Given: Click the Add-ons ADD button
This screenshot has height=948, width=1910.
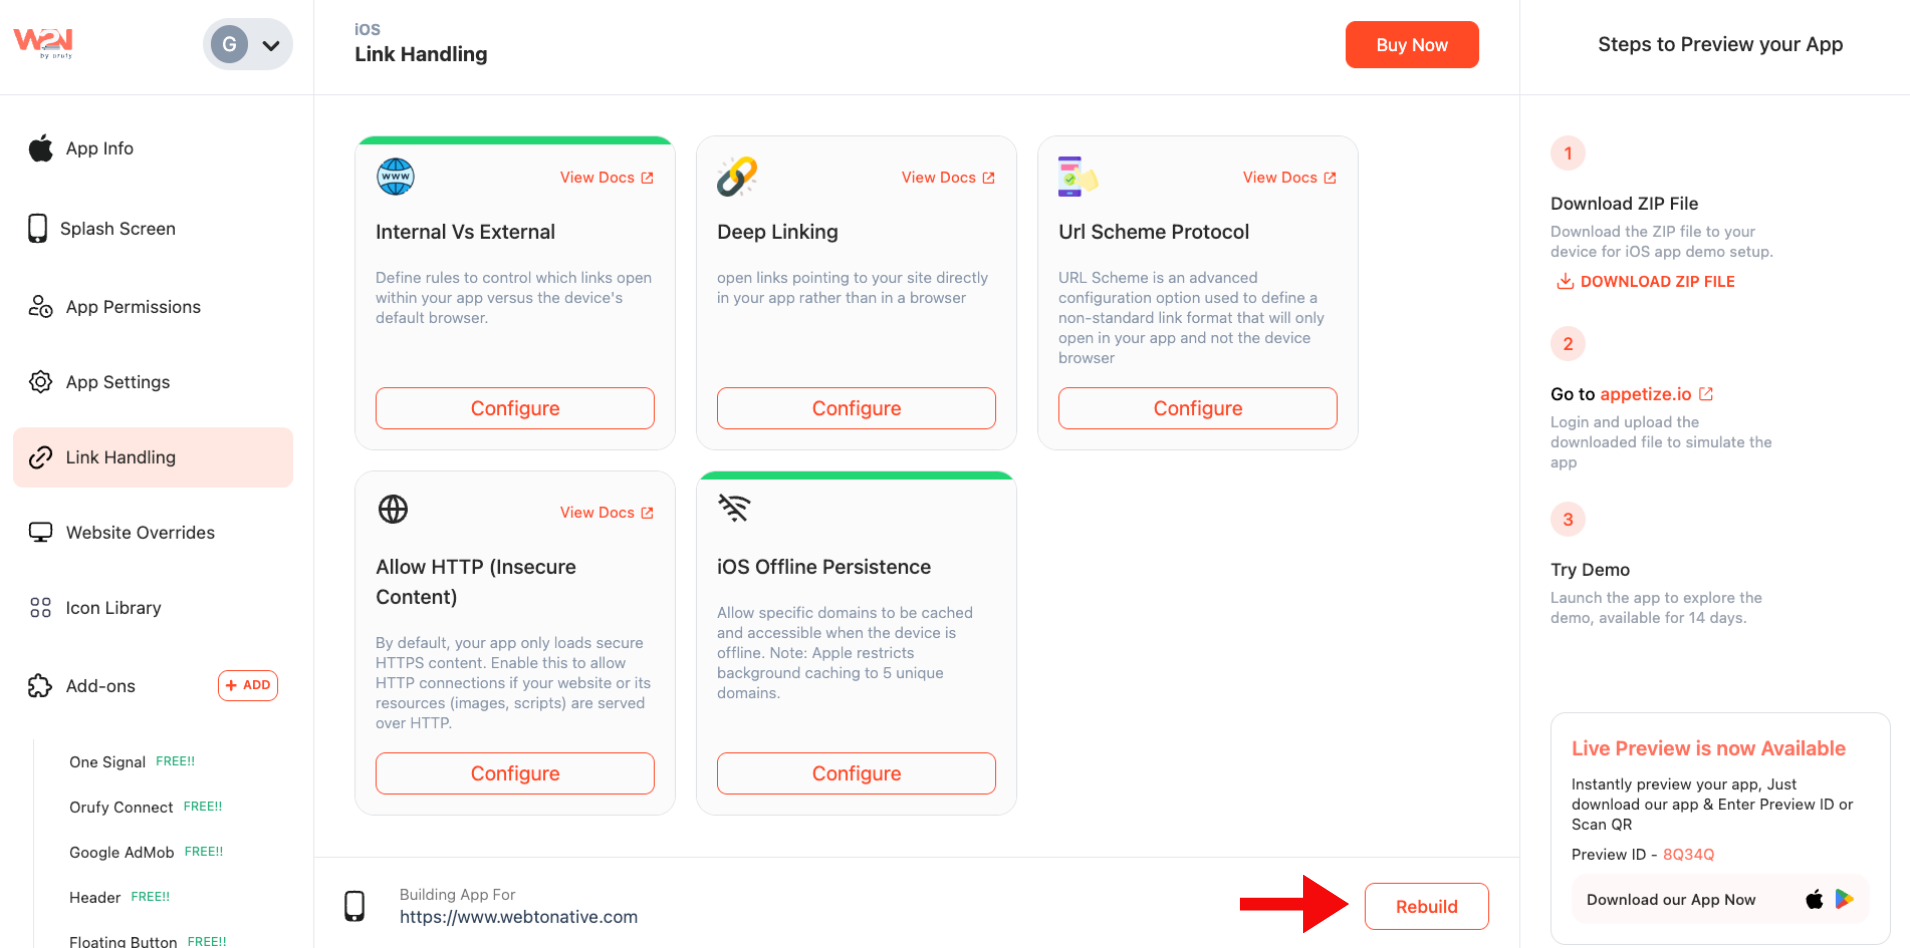Looking at the screenshot, I should [x=248, y=686].
